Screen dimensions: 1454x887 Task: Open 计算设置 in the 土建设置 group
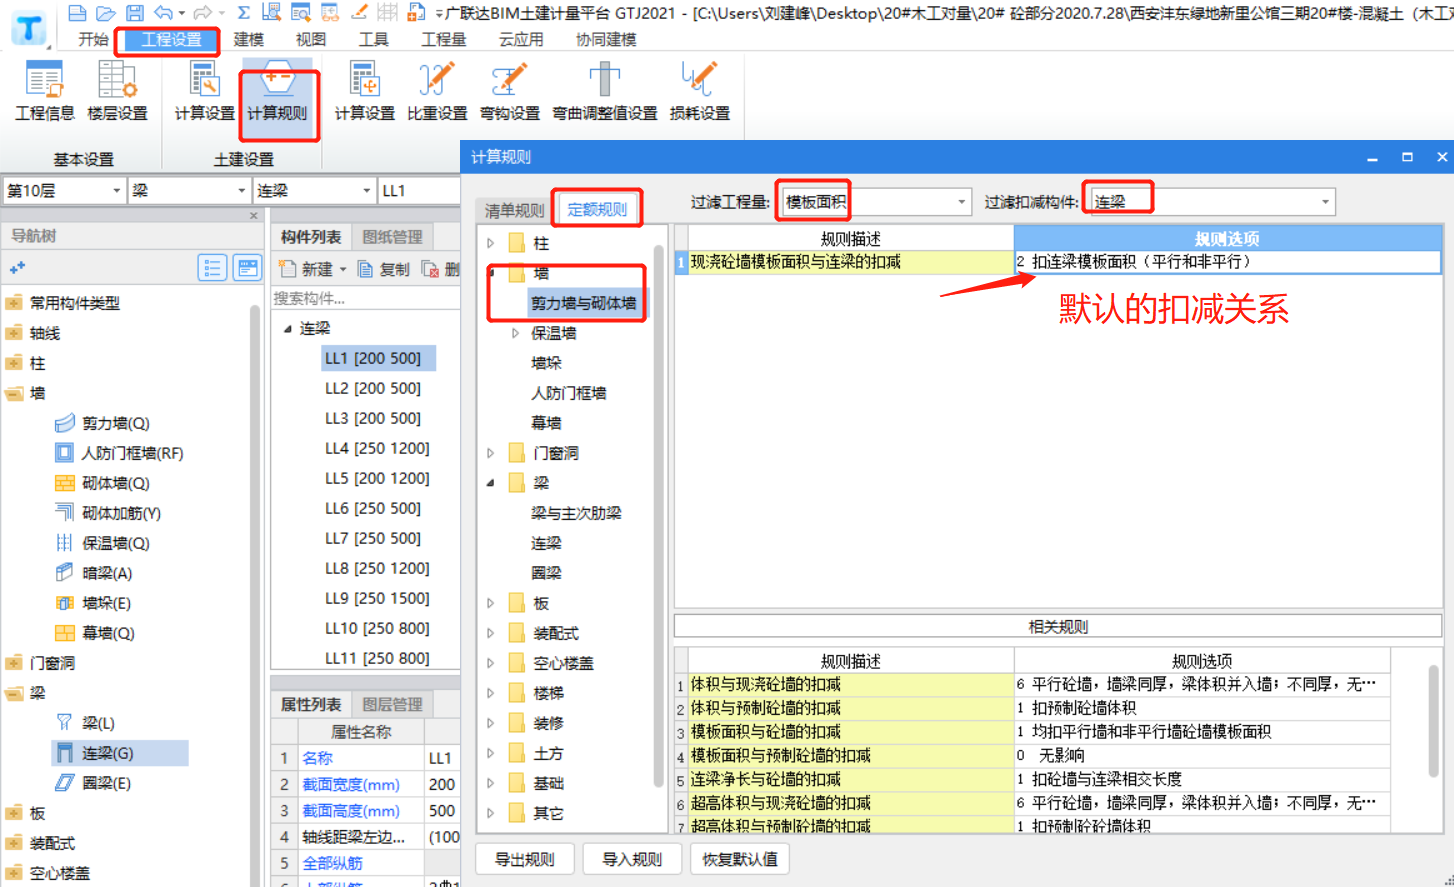tap(204, 90)
